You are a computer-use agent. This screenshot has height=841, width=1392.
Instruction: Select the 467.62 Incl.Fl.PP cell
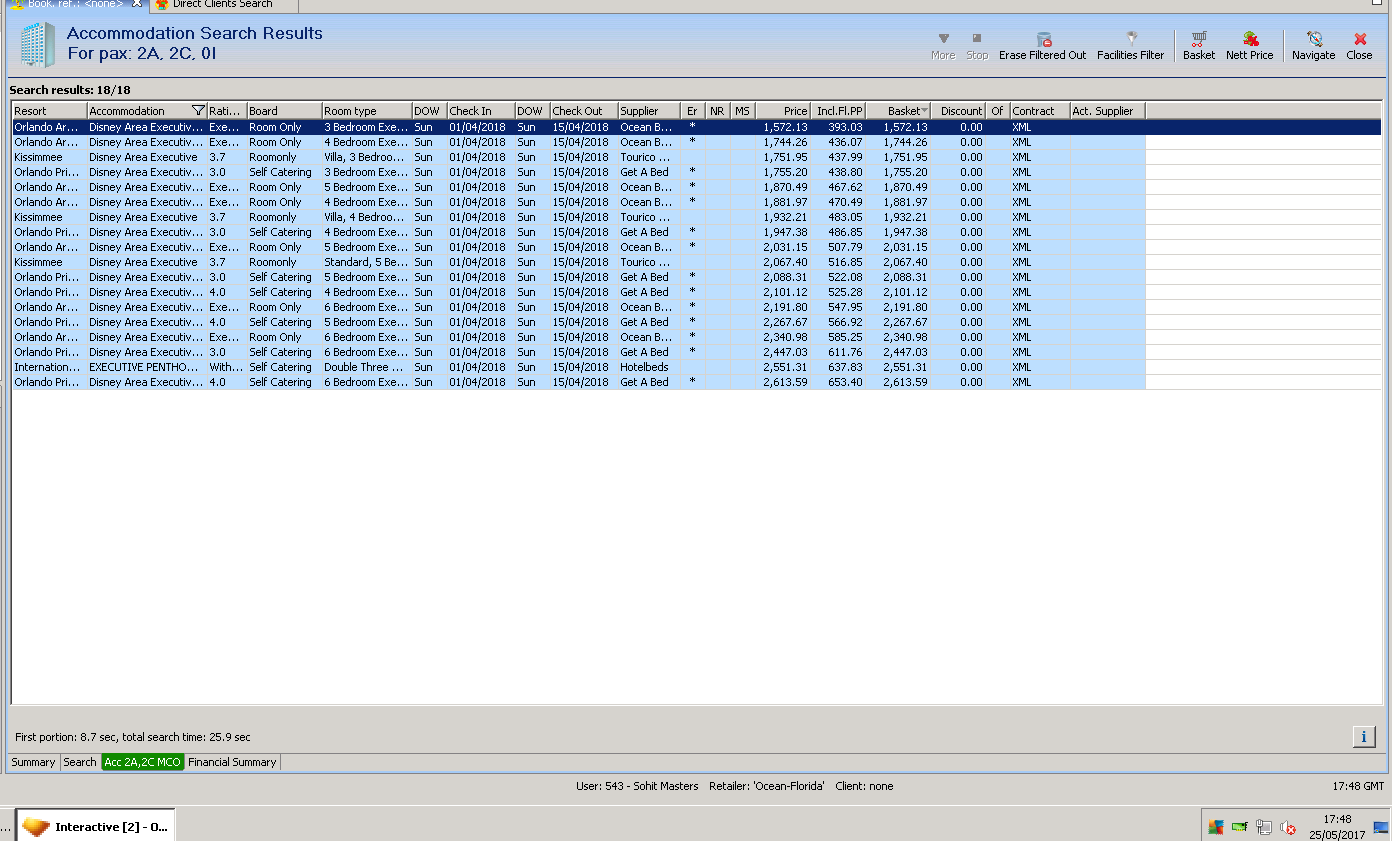838,187
